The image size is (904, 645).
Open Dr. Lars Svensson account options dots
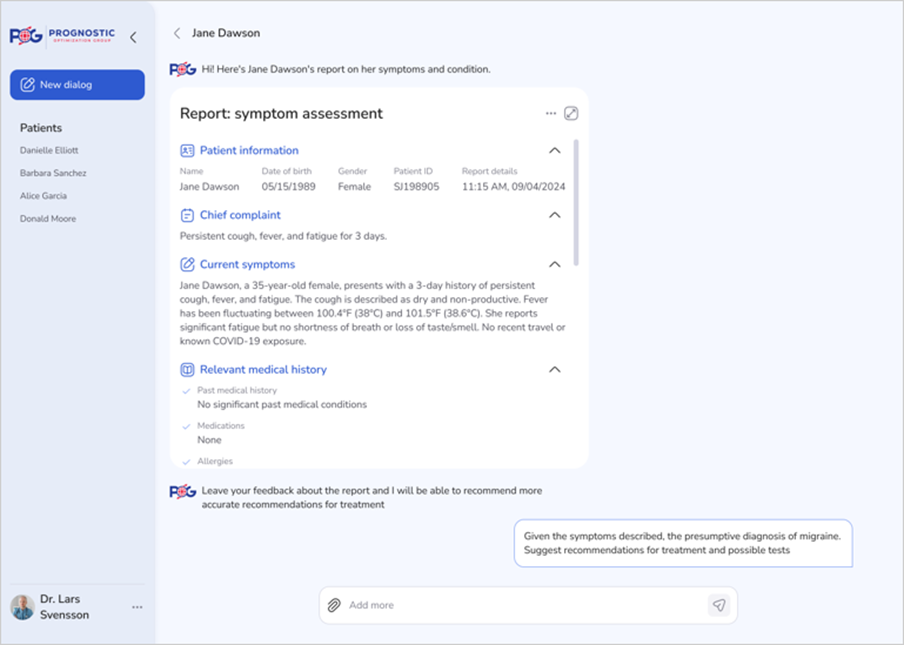(137, 607)
